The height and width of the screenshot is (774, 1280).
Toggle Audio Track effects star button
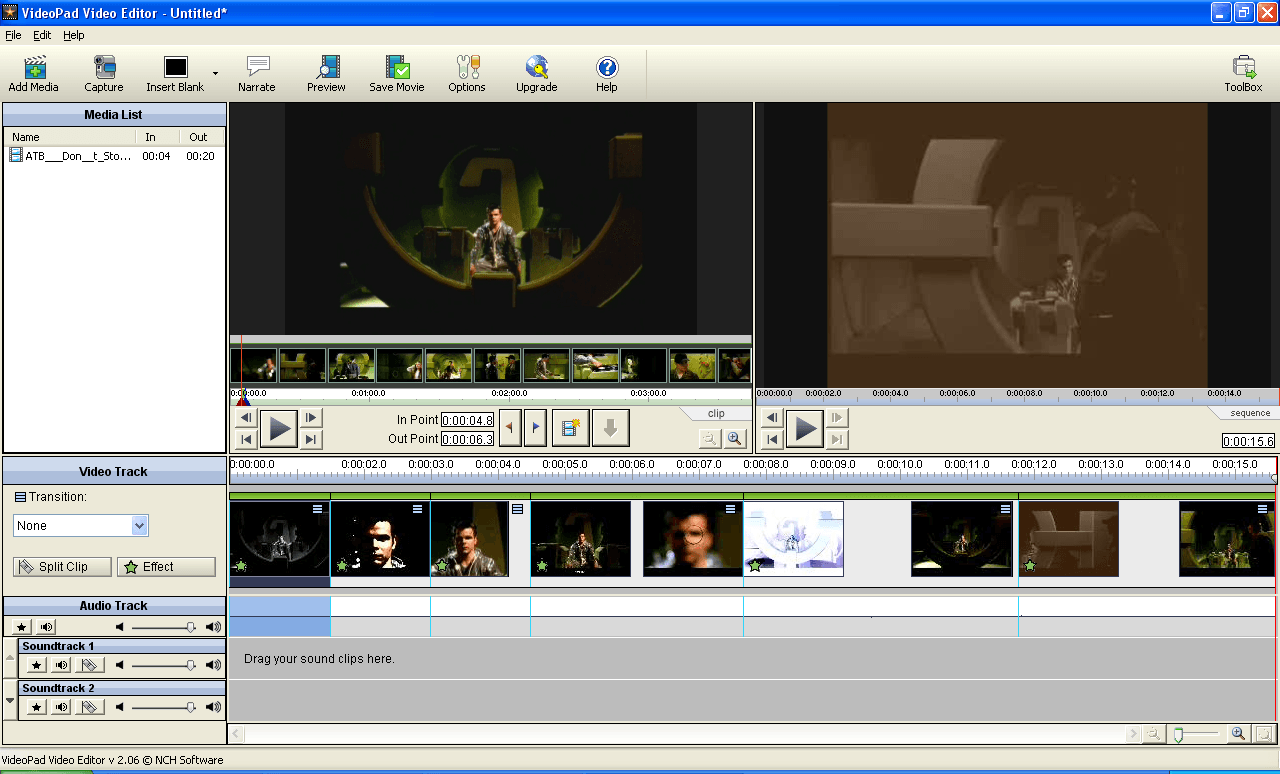(x=22, y=627)
